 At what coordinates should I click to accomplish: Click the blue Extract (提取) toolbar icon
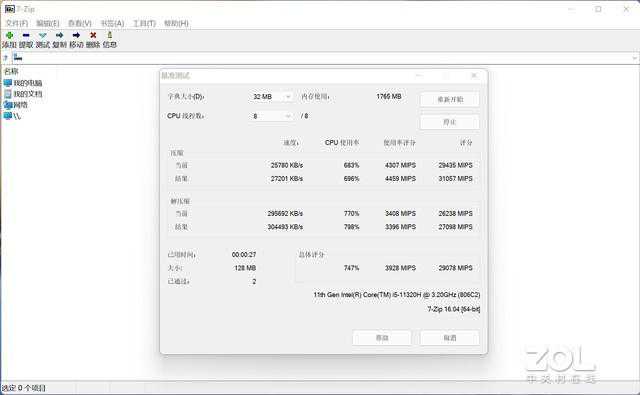point(26,36)
